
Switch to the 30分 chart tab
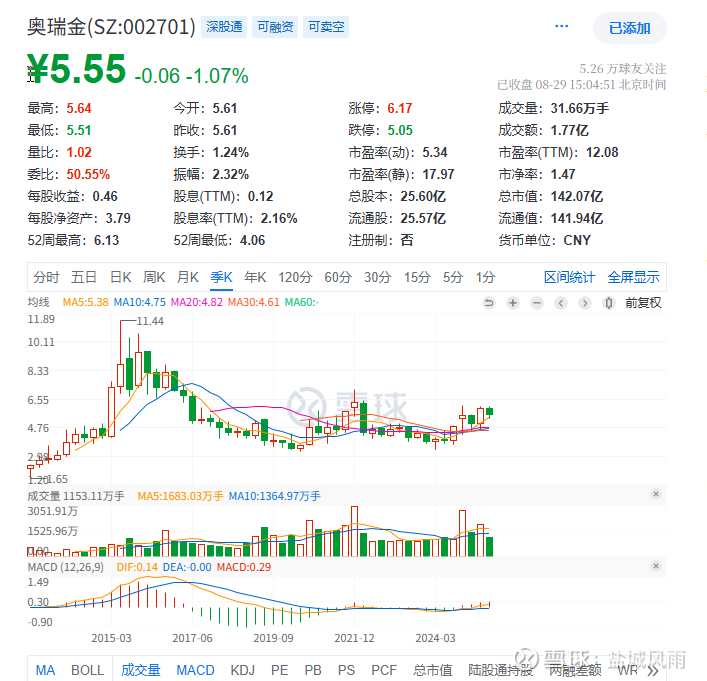[377, 277]
